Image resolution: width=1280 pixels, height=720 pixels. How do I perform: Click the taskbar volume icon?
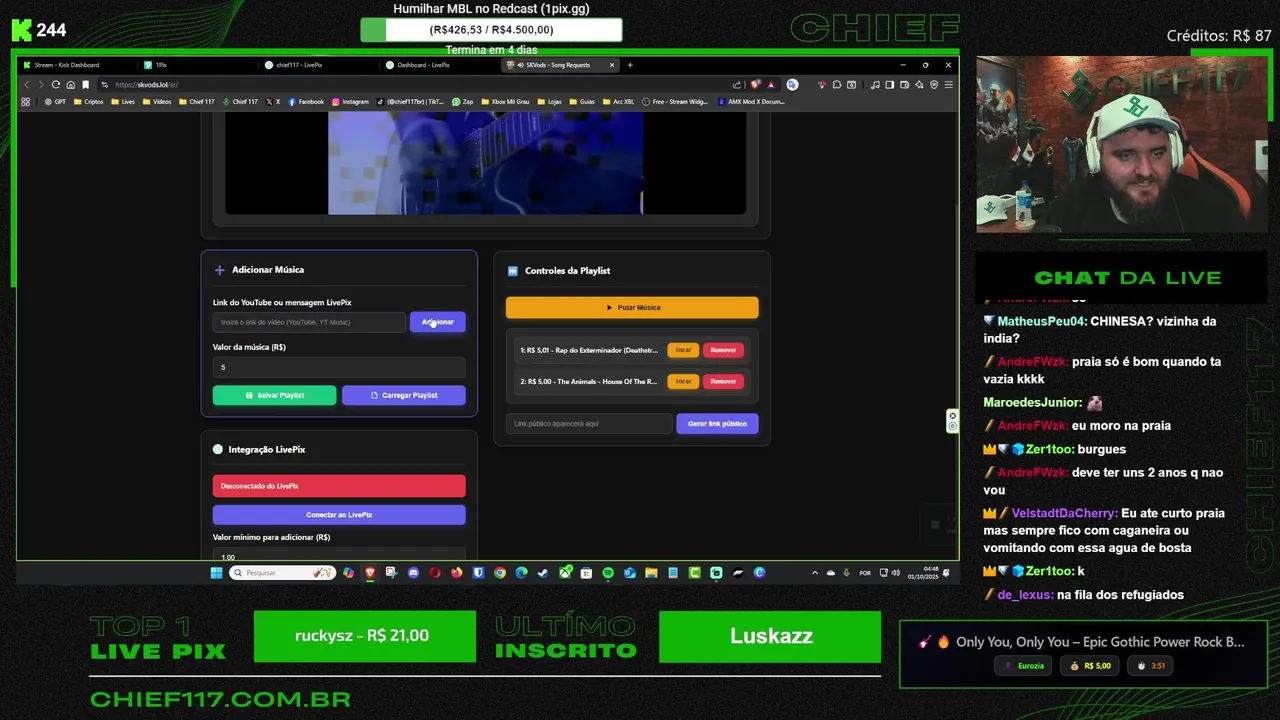pyautogui.click(x=896, y=573)
